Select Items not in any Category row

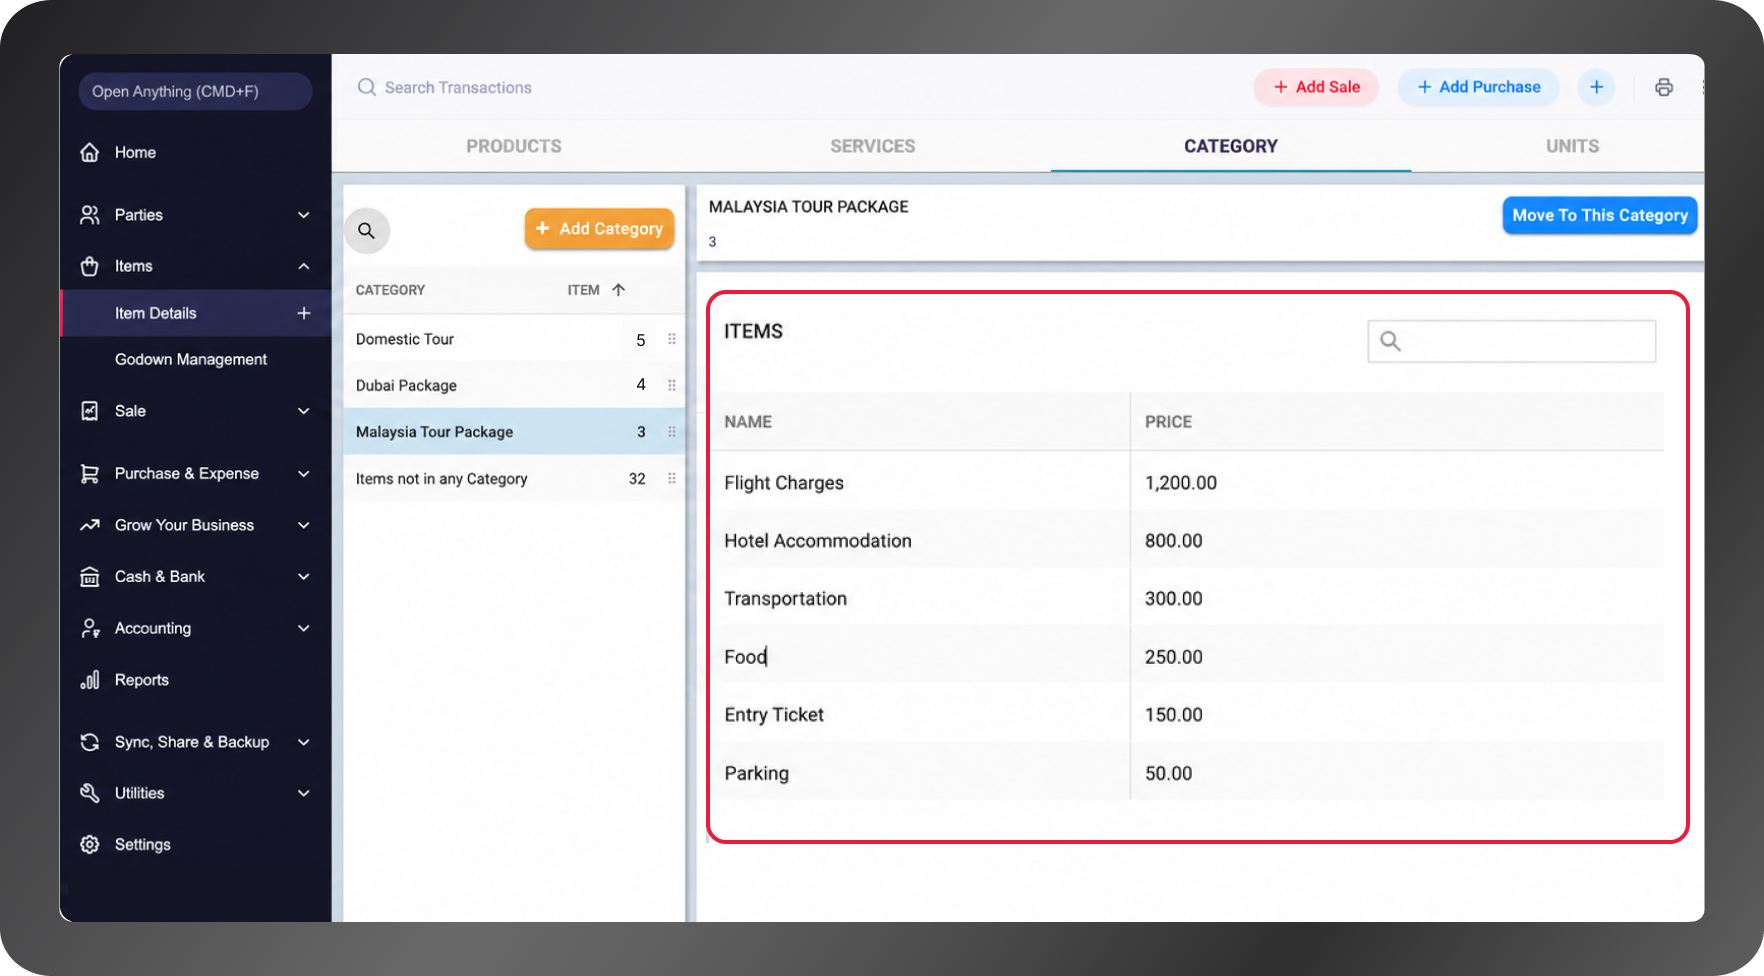point(514,479)
